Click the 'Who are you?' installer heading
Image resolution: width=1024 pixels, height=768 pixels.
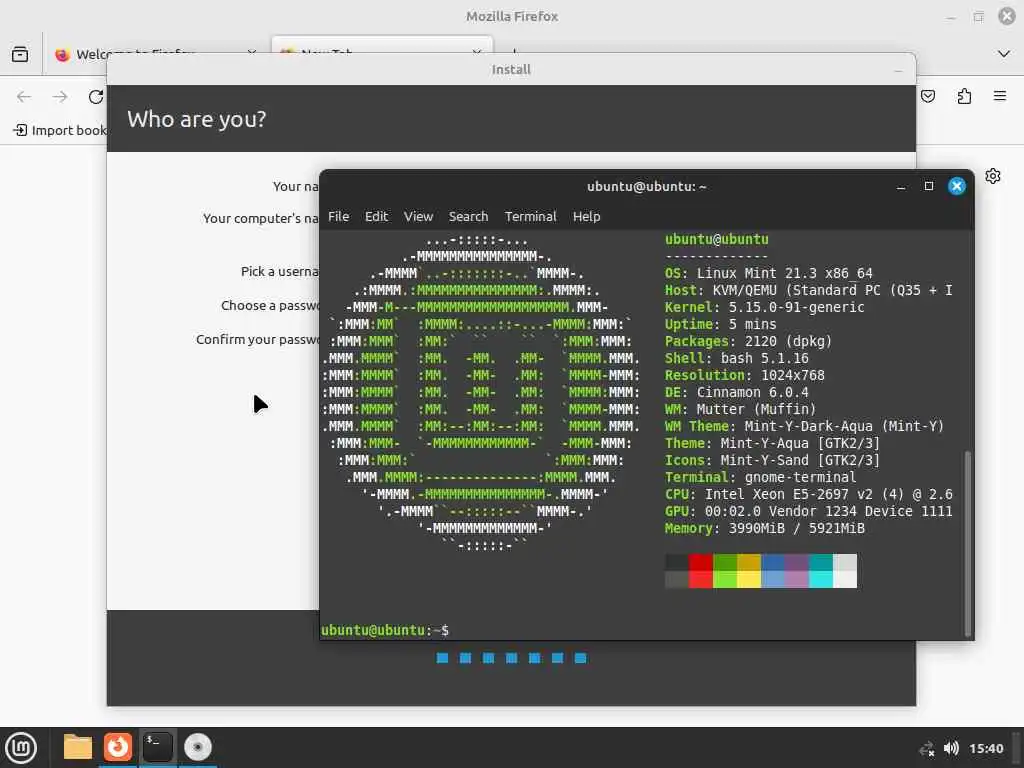point(197,120)
